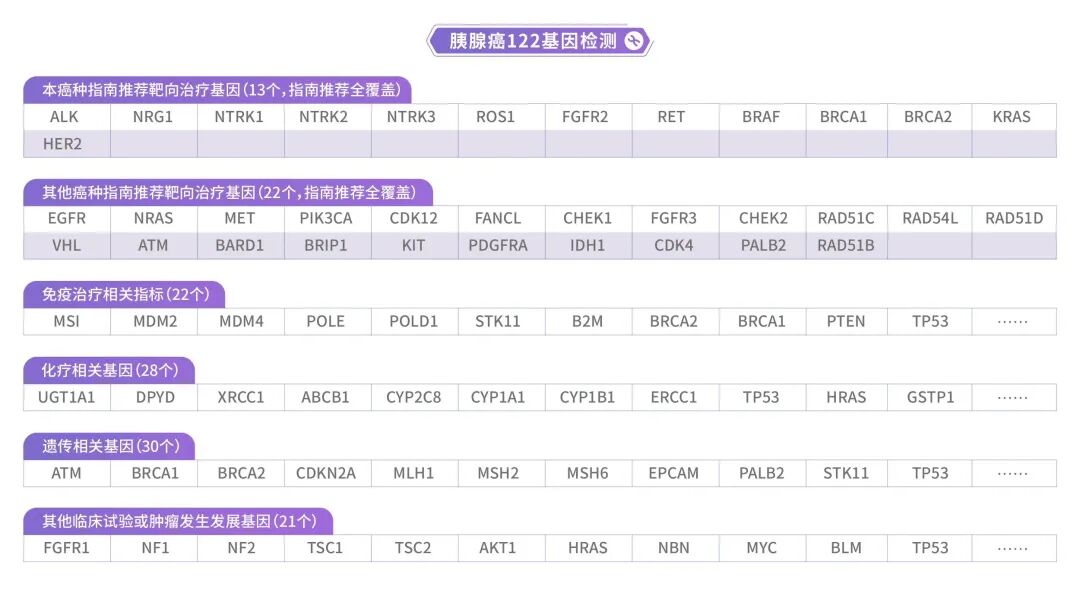Click the KRAS cell
This screenshot has width=1080, height=589.
(1014, 117)
